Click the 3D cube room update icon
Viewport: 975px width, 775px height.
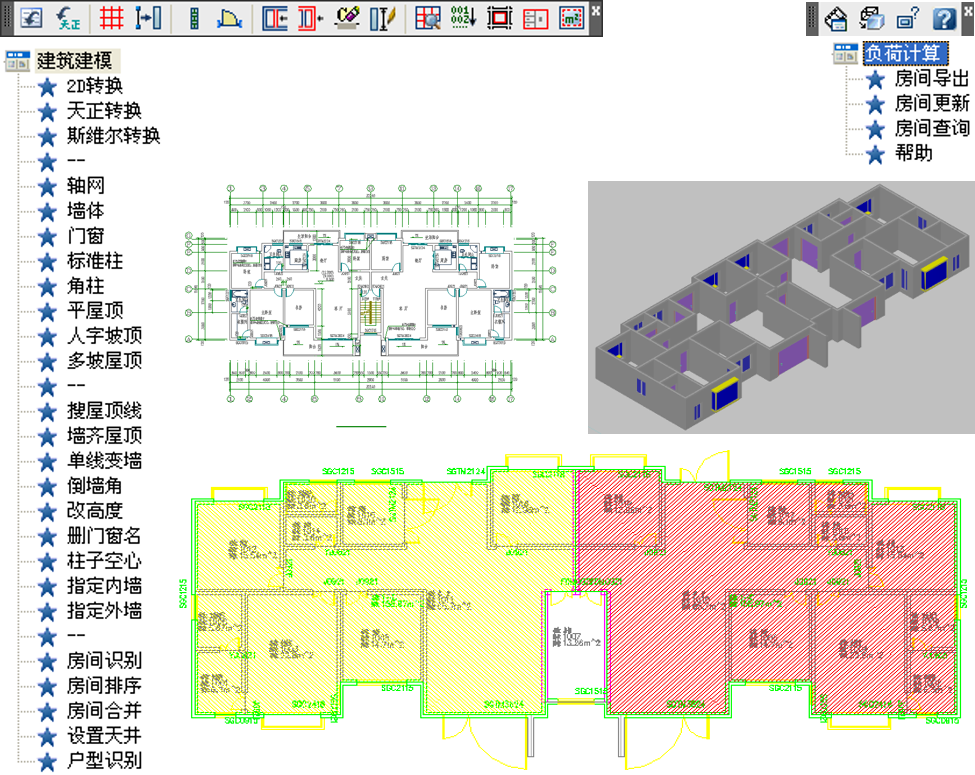pos(872,17)
